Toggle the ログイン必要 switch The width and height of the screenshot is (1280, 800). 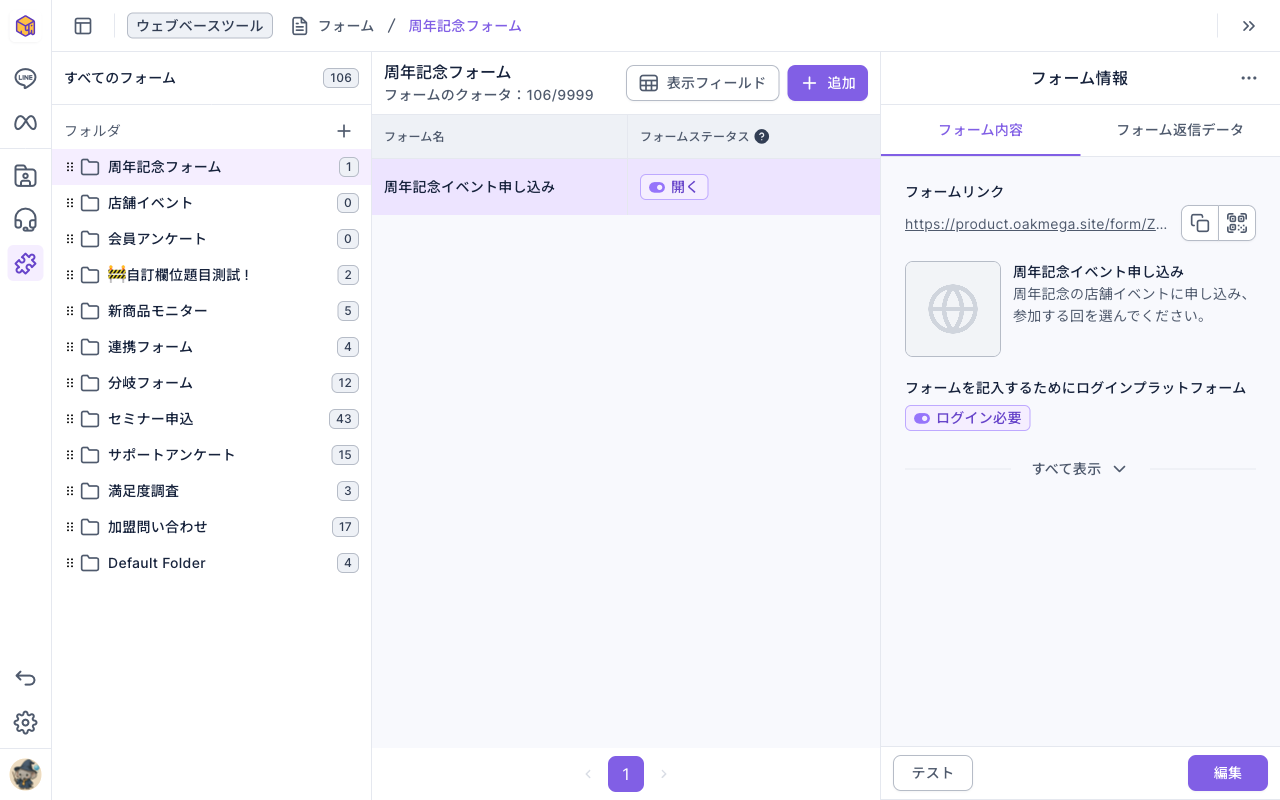pos(967,418)
